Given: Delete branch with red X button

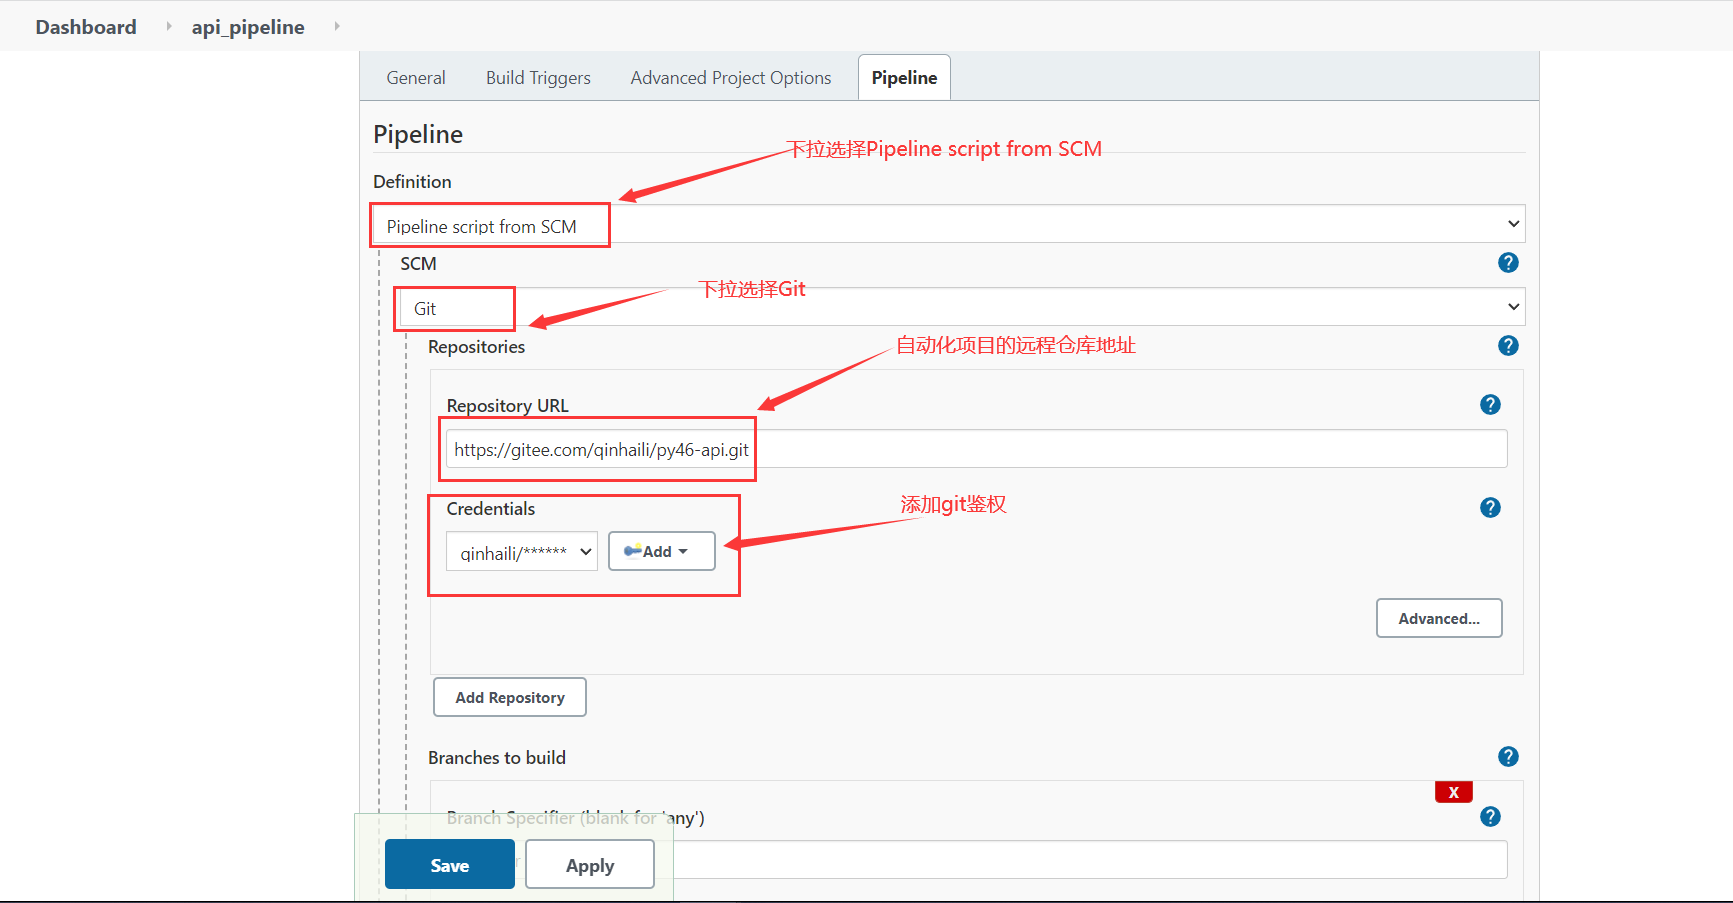Looking at the screenshot, I should pos(1453,792).
